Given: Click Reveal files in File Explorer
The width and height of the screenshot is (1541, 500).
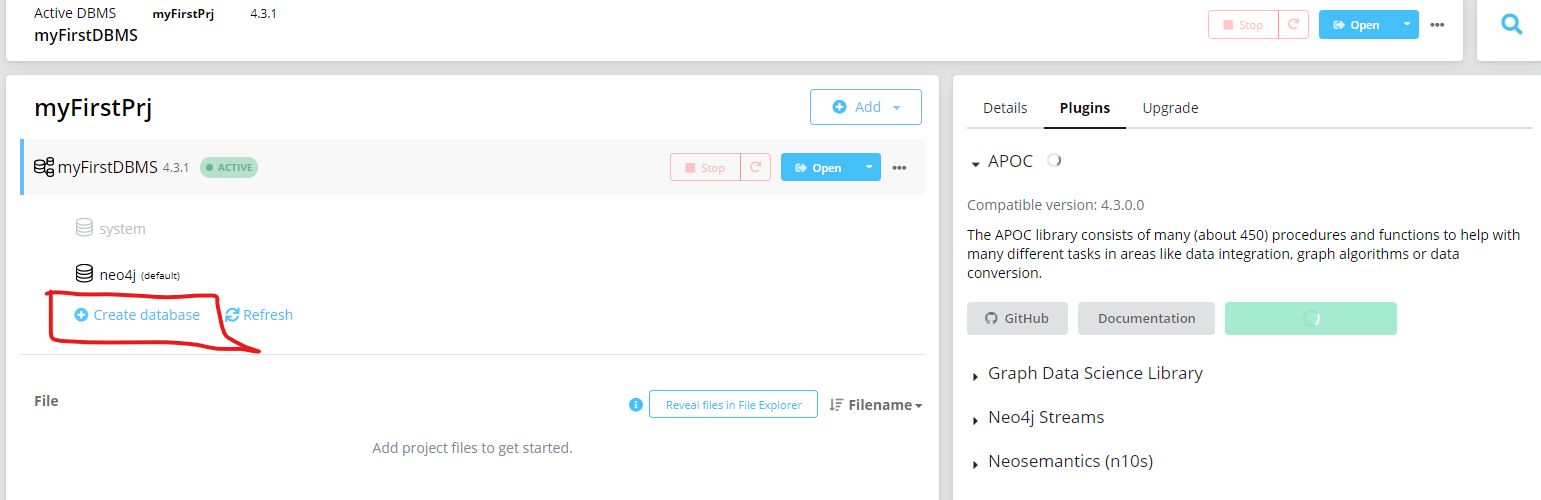Looking at the screenshot, I should (x=733, y=405).
